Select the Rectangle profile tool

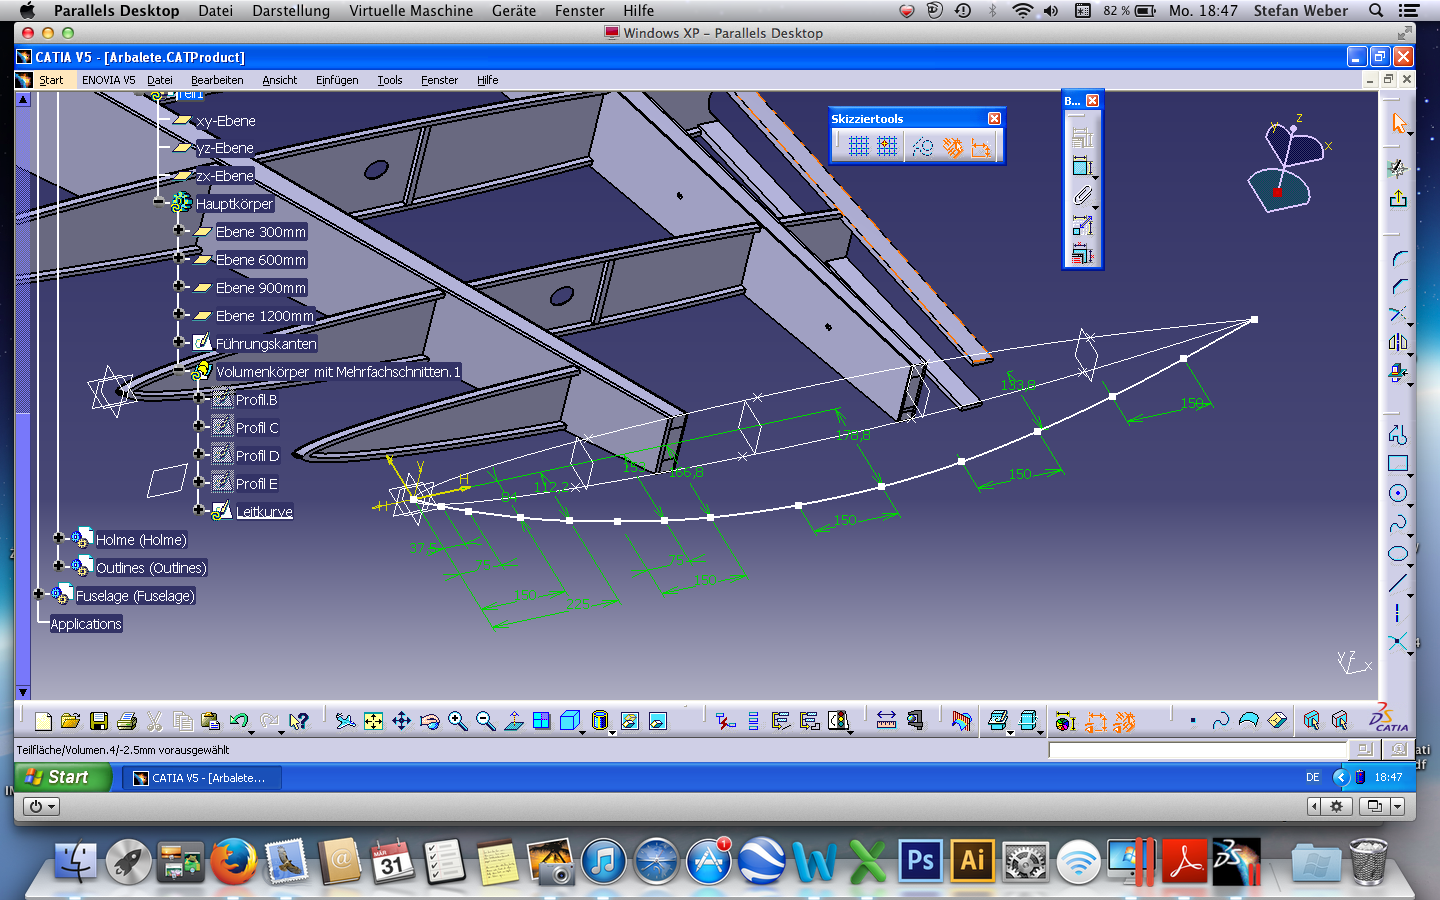(1397, 463)
